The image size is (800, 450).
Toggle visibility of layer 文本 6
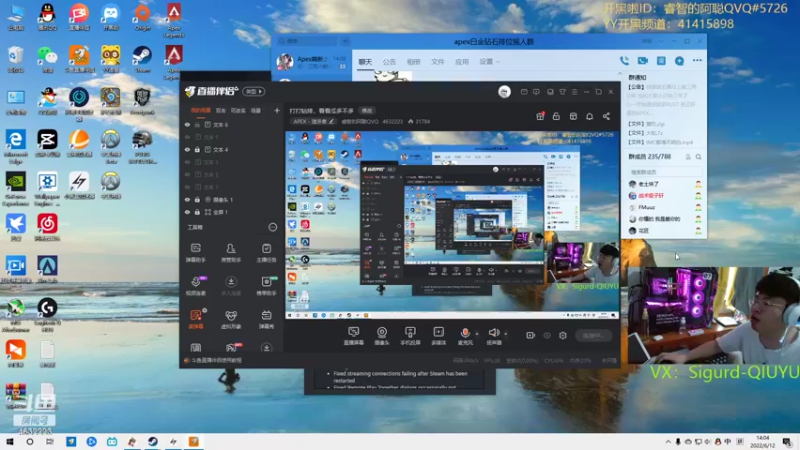(187, 124)
